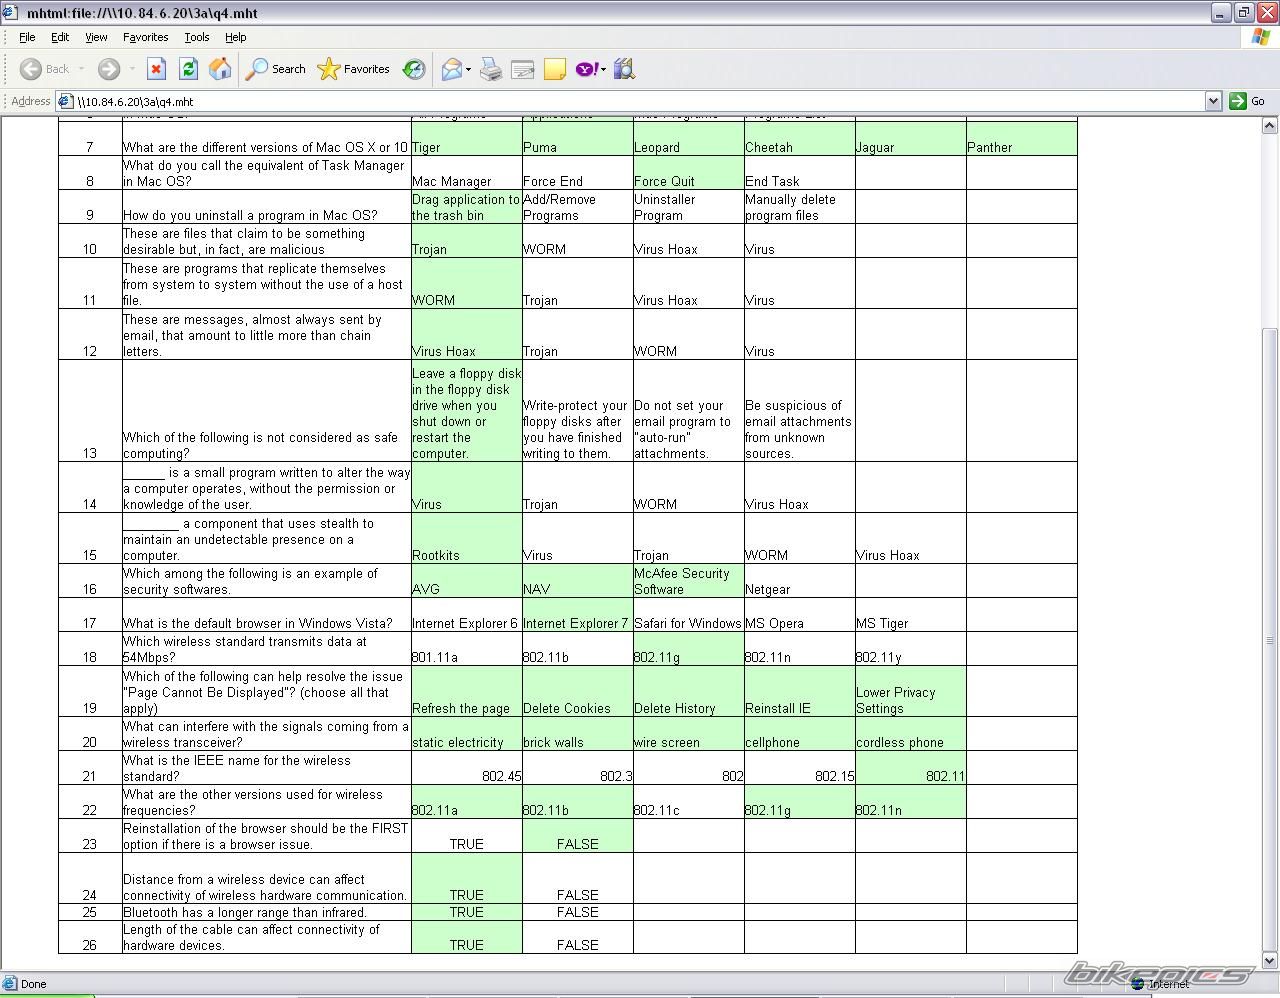Viewport: 1280px width, 998px height.
Task: Open the Search toolbar button
Action: click(276, 69)
